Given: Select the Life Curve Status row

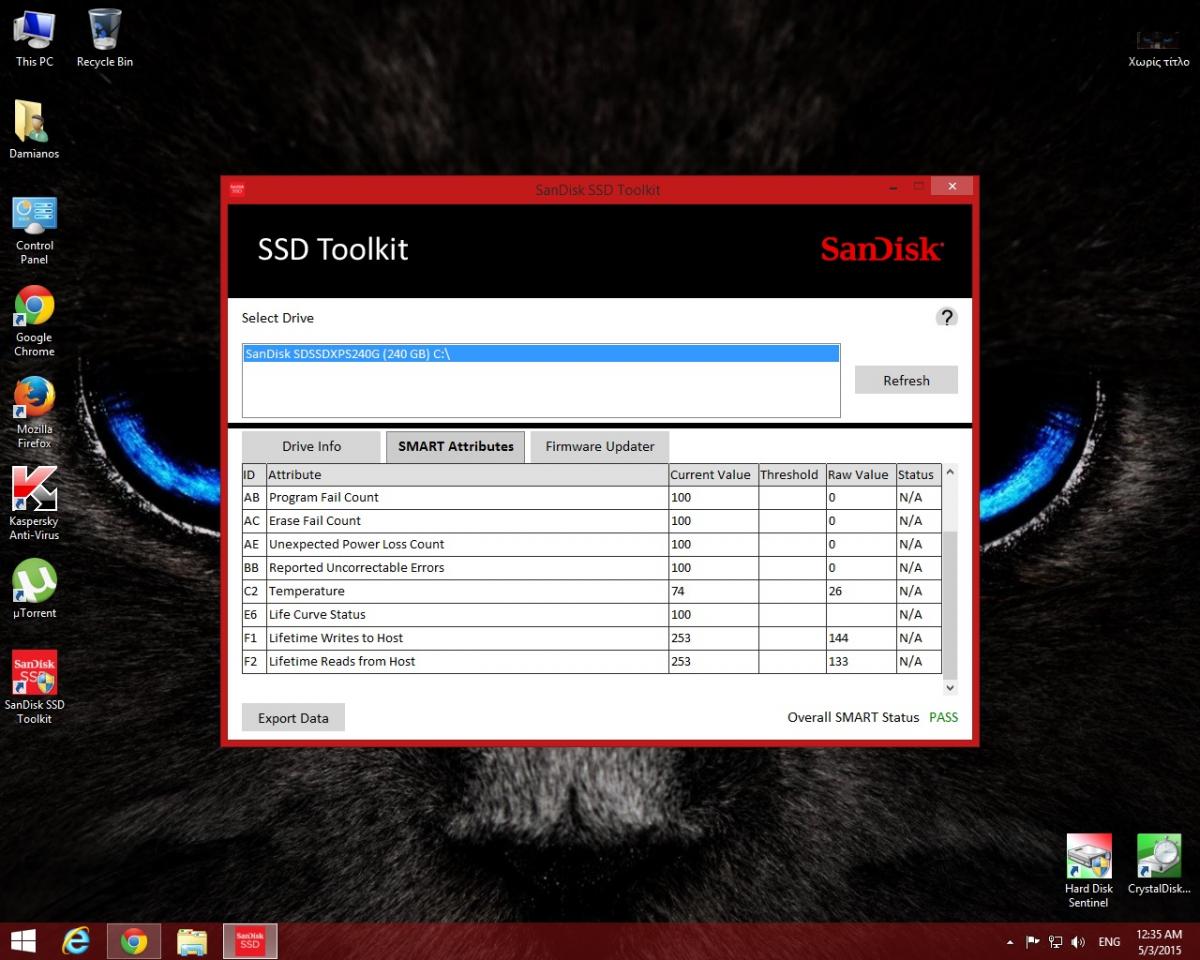Looking at the screenshot, I should coord(591,615).
